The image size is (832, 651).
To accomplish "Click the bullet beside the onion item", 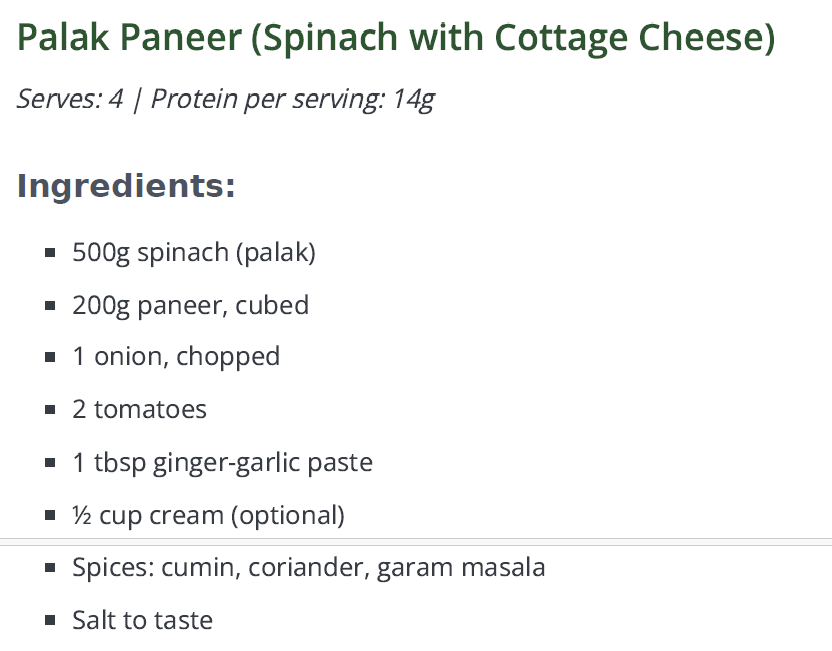I will [50, 357].
